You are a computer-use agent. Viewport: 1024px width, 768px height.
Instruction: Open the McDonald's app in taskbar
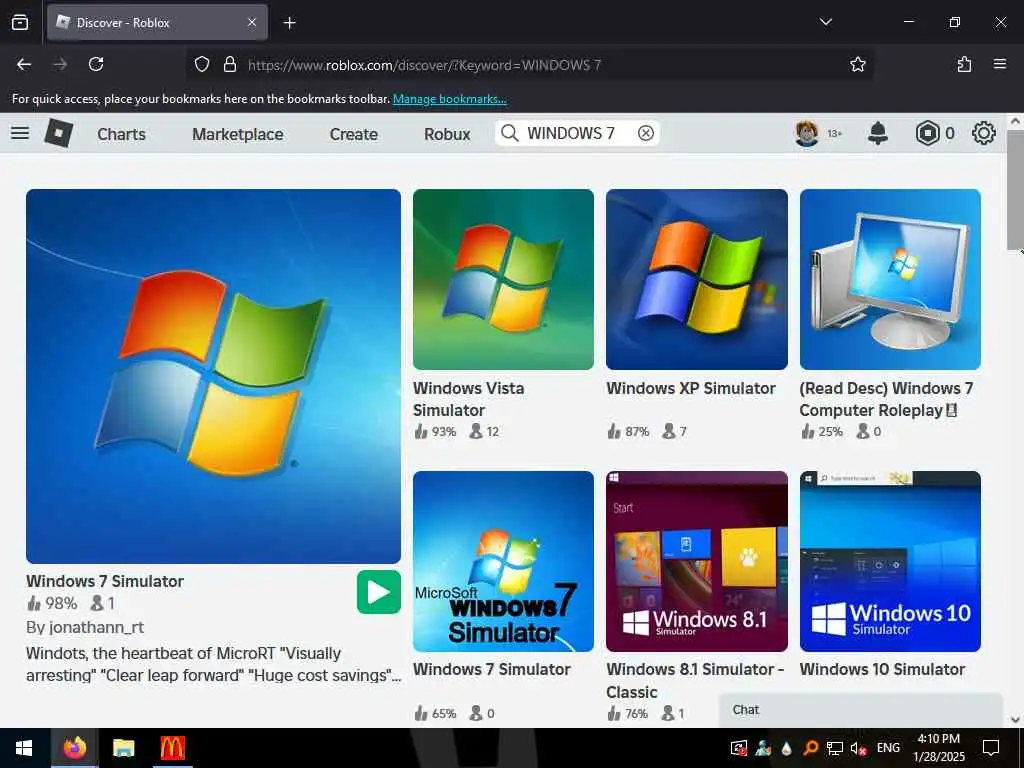172,748
